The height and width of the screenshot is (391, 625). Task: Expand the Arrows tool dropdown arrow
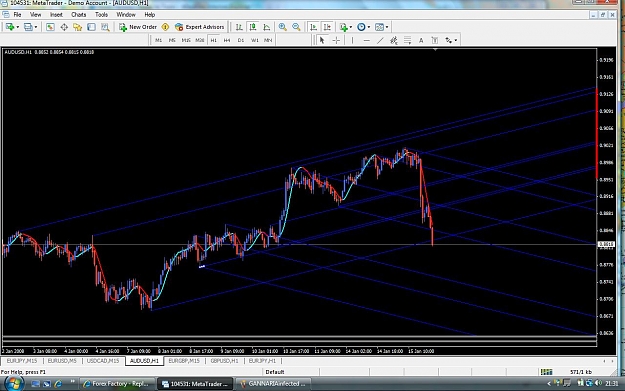click(x=456, y=40)
